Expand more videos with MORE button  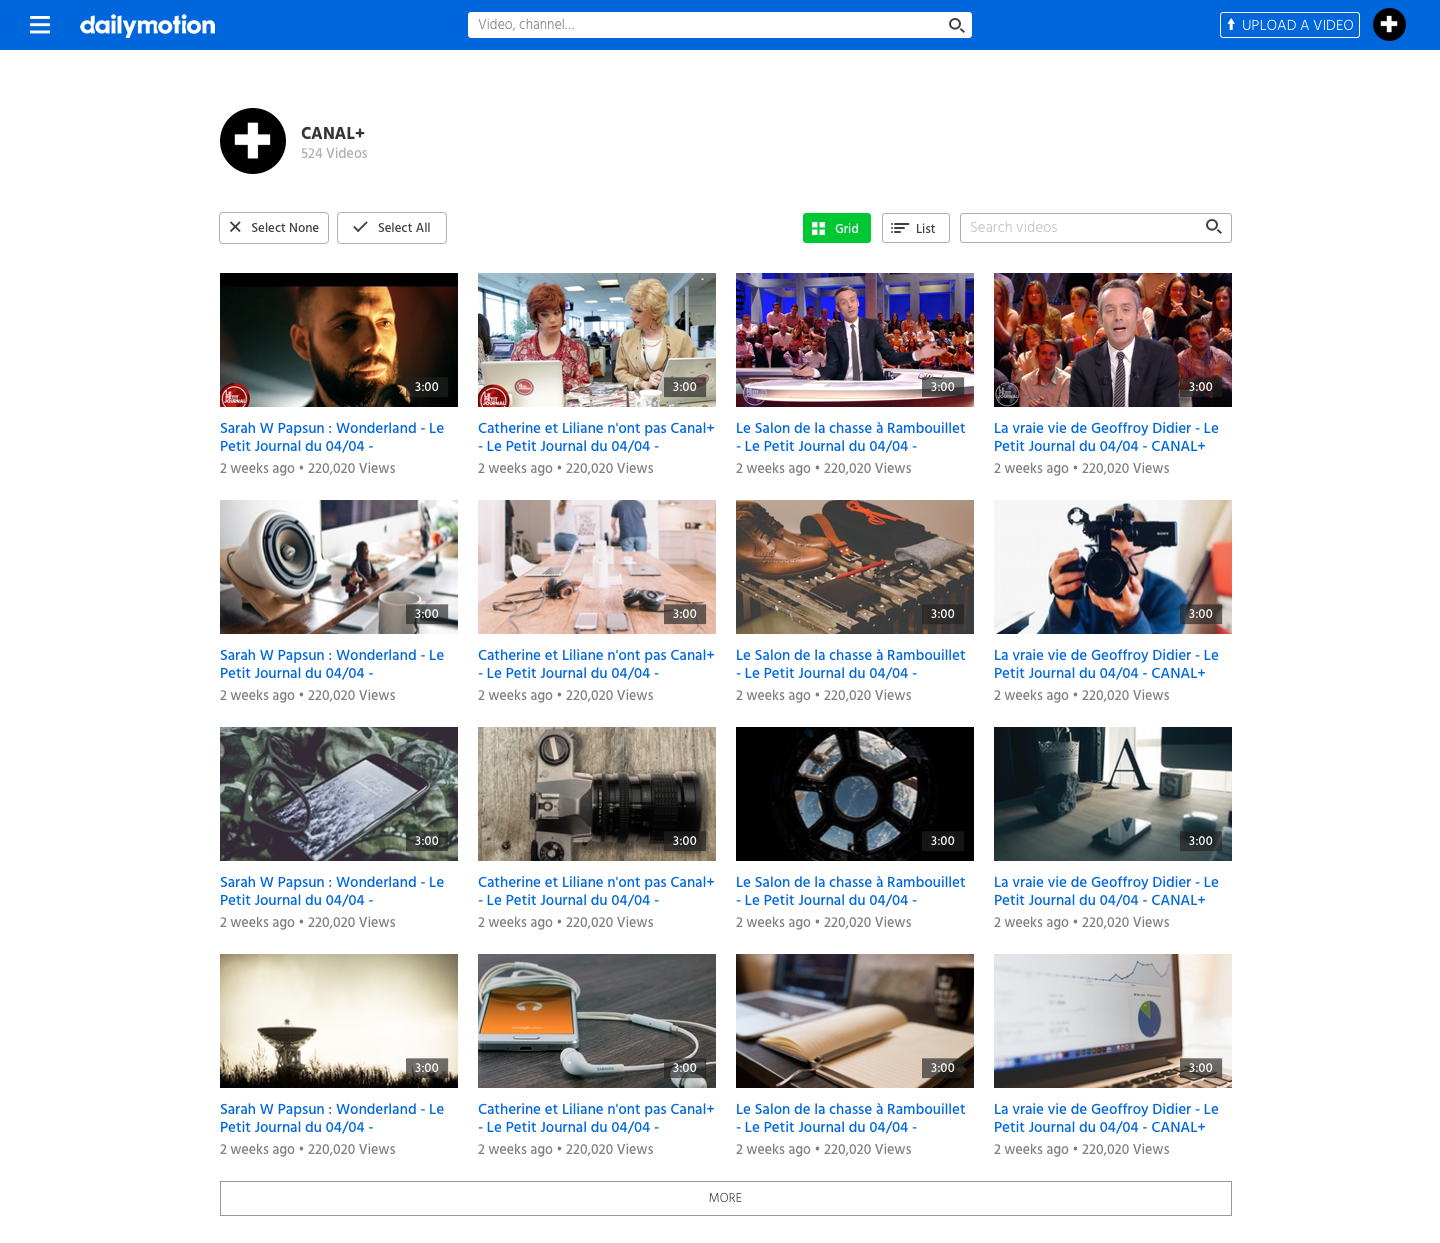(x=725, y=1198)
